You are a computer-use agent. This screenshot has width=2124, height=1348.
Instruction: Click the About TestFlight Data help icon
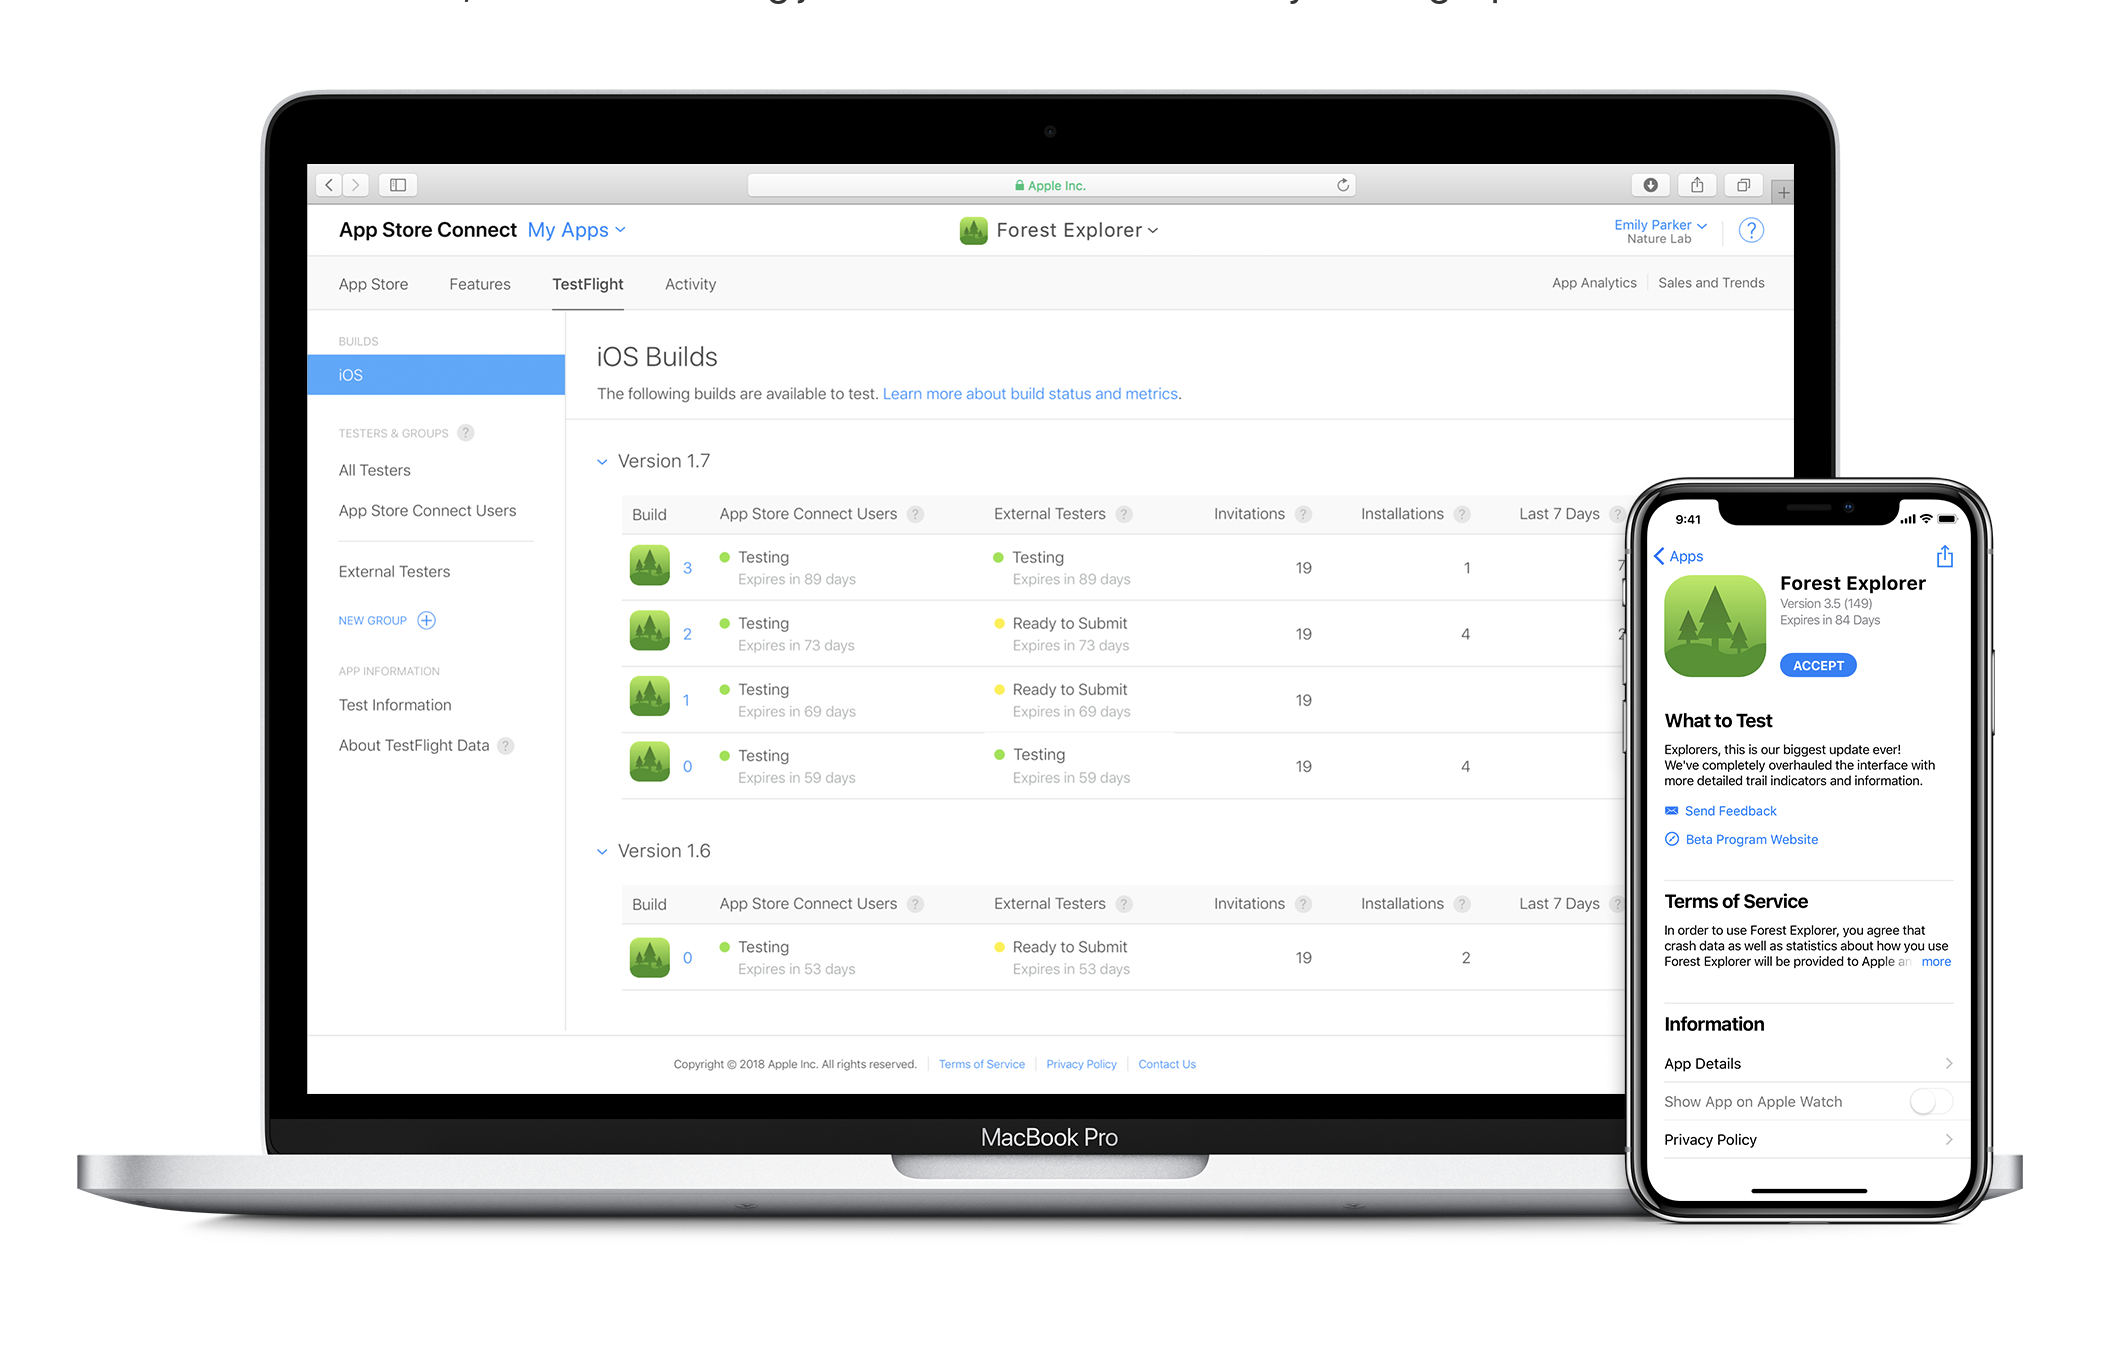(x=506, y=746)
